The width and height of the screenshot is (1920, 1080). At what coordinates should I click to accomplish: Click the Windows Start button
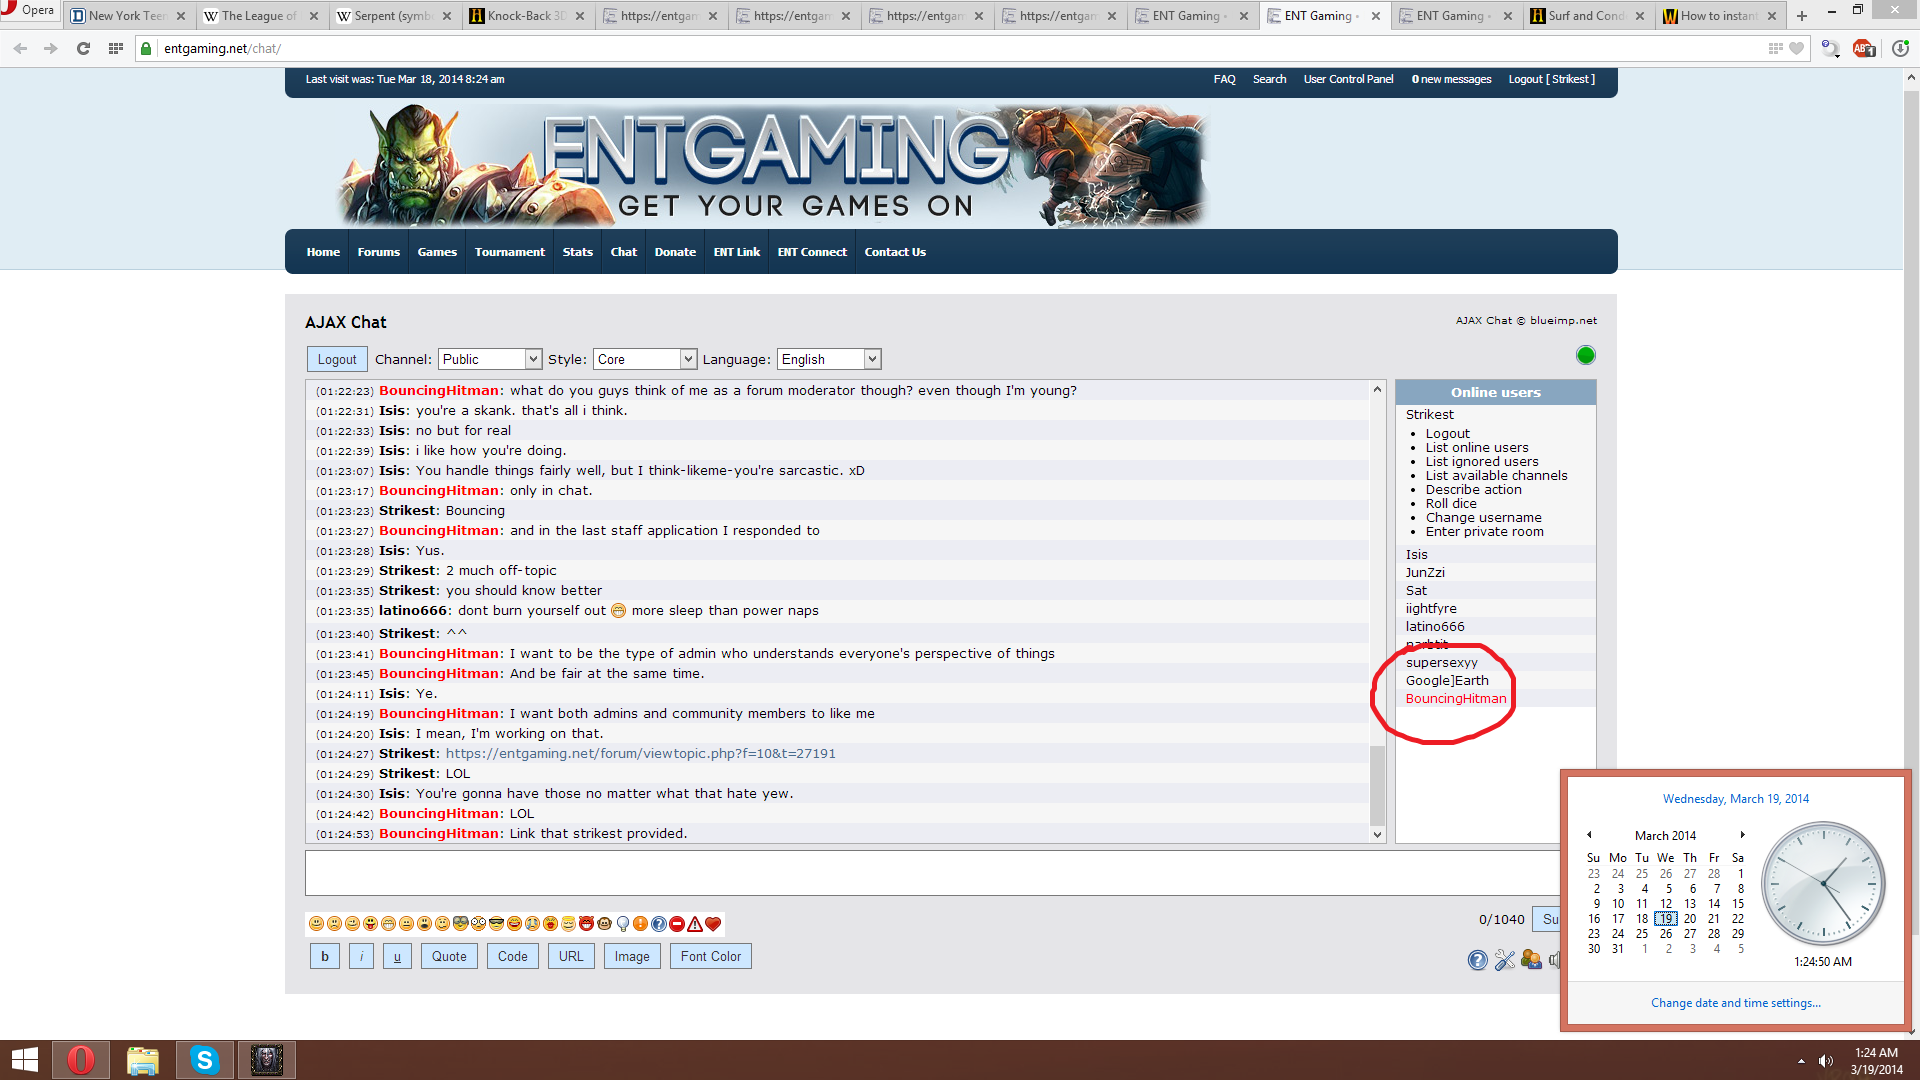click(x=24, y=1060)
